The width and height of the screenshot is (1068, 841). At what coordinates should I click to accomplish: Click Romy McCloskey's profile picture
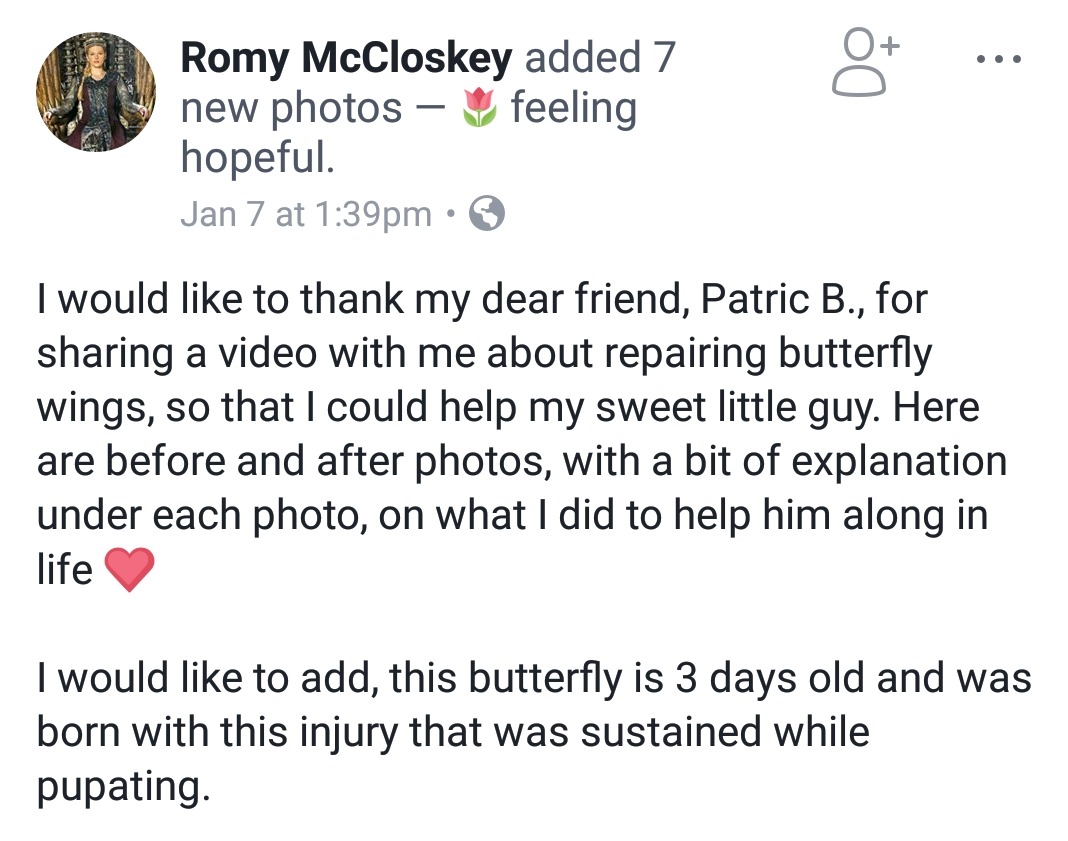96,92
